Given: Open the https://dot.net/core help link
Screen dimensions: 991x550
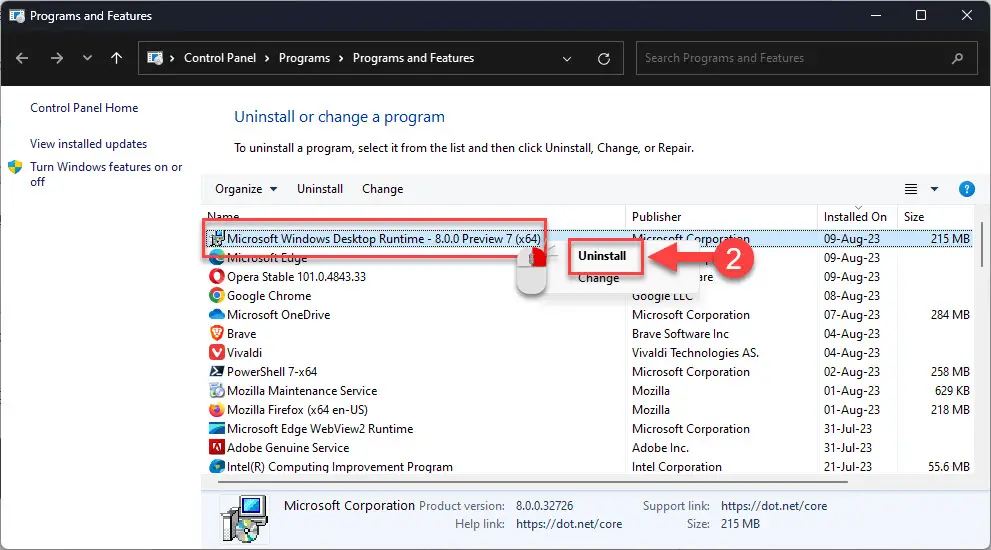Looking at the screenshot, I should click(569, 524).
